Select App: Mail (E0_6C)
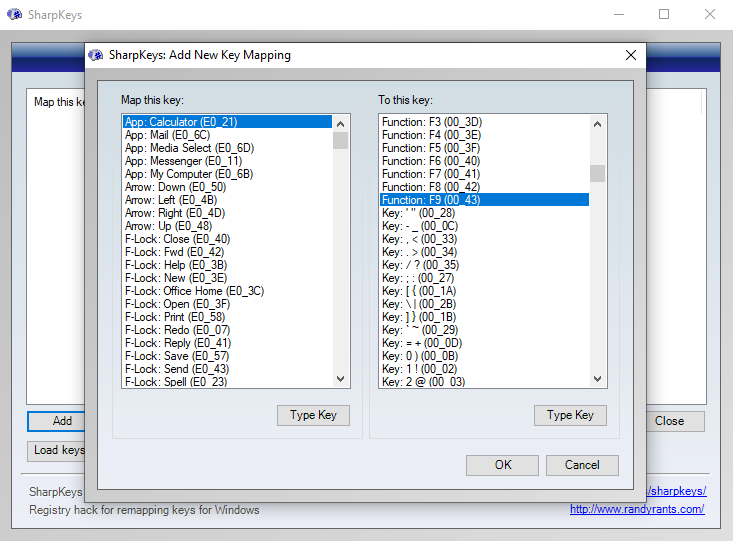Image resolution: width=733 pixels, height=541 pixels. point(228,135)
